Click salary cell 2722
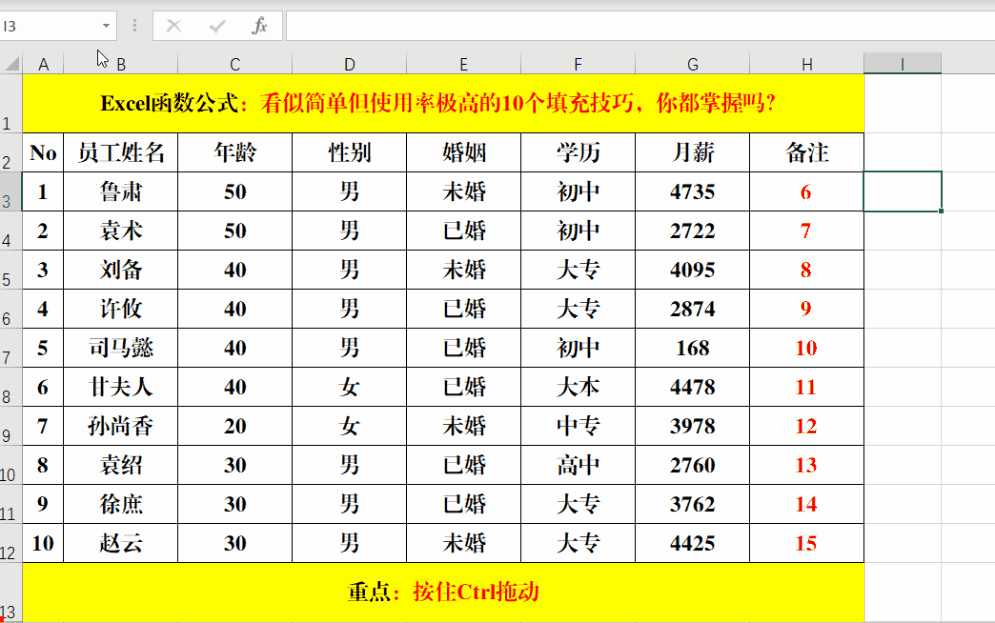The width and height of the screenshot is (995, 623). point(692,231)
